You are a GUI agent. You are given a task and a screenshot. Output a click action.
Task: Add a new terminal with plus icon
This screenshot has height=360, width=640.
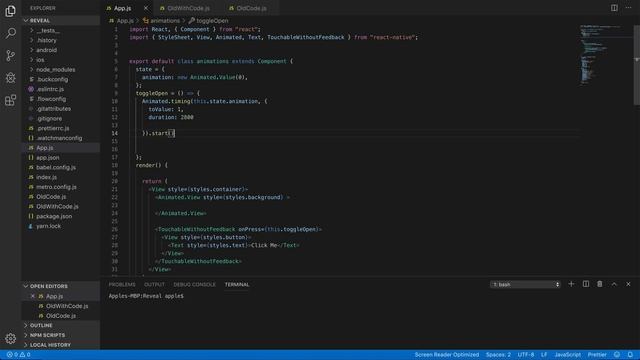point(571,284)
